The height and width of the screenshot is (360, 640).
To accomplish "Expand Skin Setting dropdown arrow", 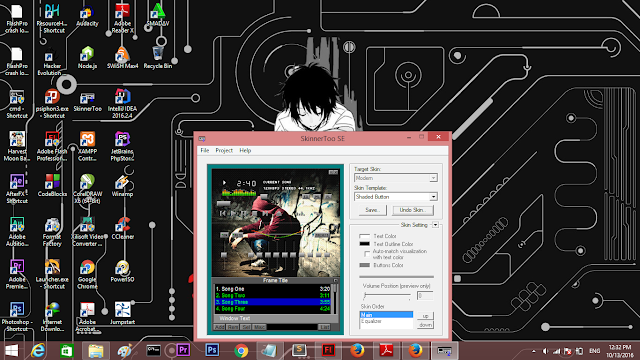I will click(435, 225).
